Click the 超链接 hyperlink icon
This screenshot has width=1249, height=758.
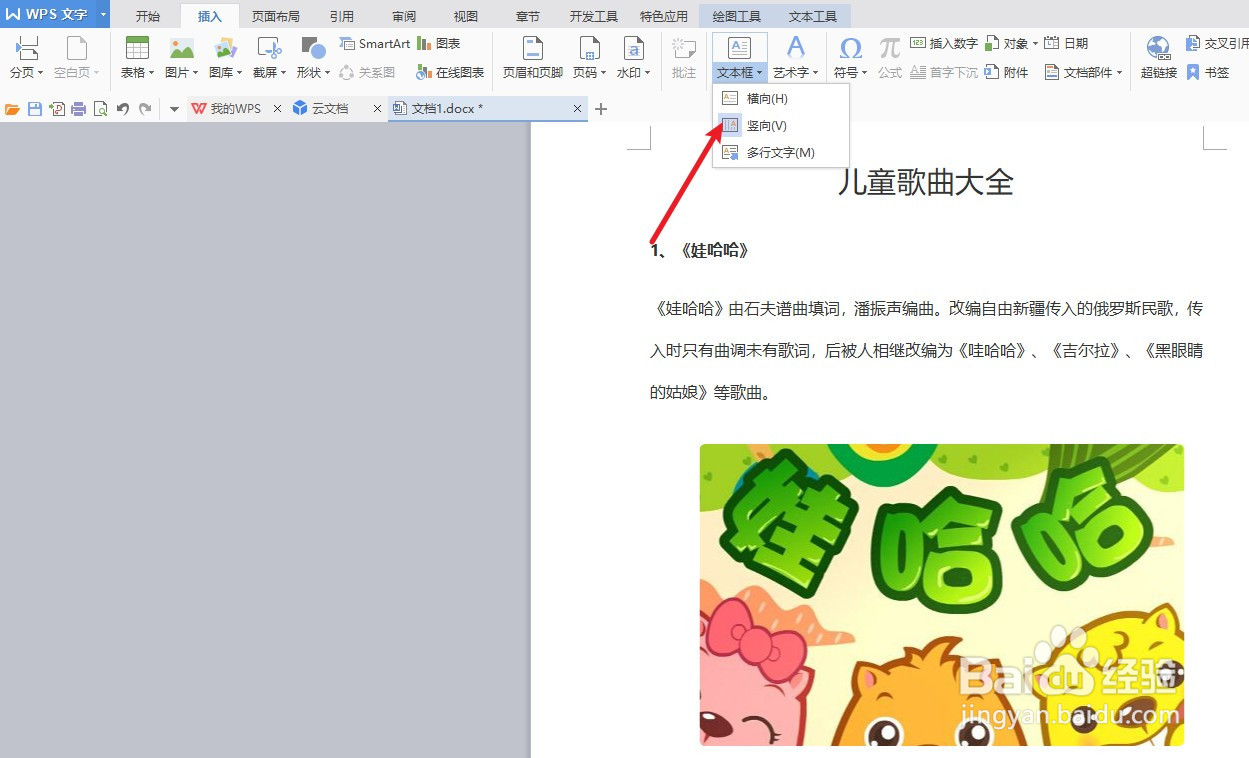[1158, 48]
